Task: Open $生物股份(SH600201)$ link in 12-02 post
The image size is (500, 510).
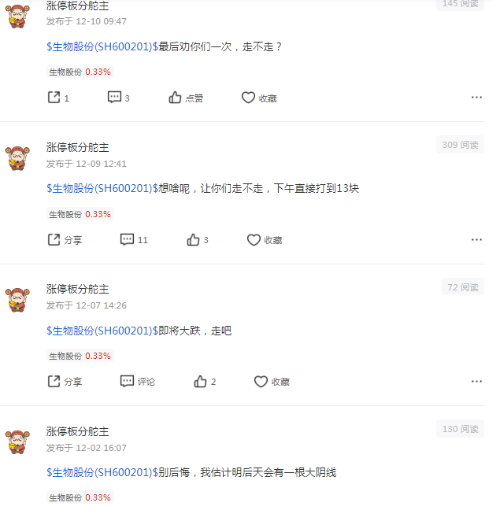Action: click(x=103, y=472)
